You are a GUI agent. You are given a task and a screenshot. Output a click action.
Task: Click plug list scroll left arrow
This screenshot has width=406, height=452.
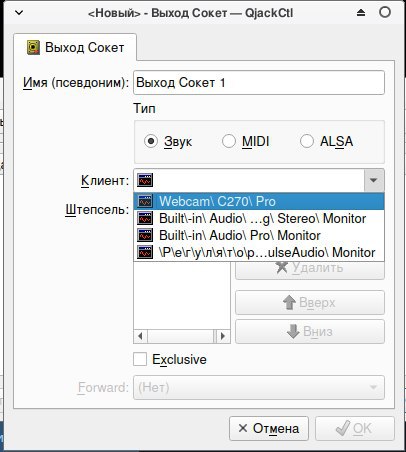click(x=140, y=336)
